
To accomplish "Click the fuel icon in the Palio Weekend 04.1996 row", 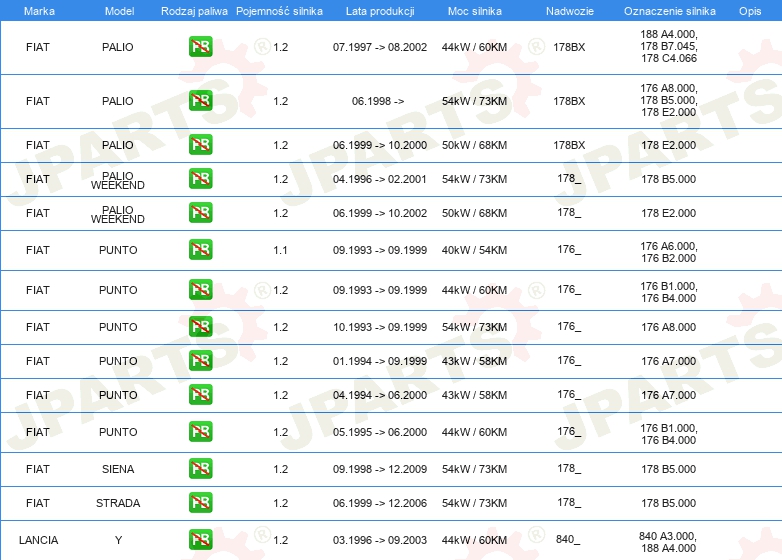I will [x=200, y=179].
